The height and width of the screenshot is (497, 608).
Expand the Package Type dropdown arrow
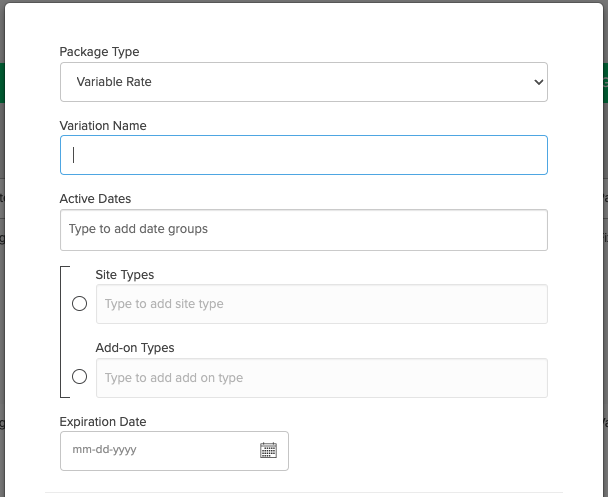coord(538,82)
